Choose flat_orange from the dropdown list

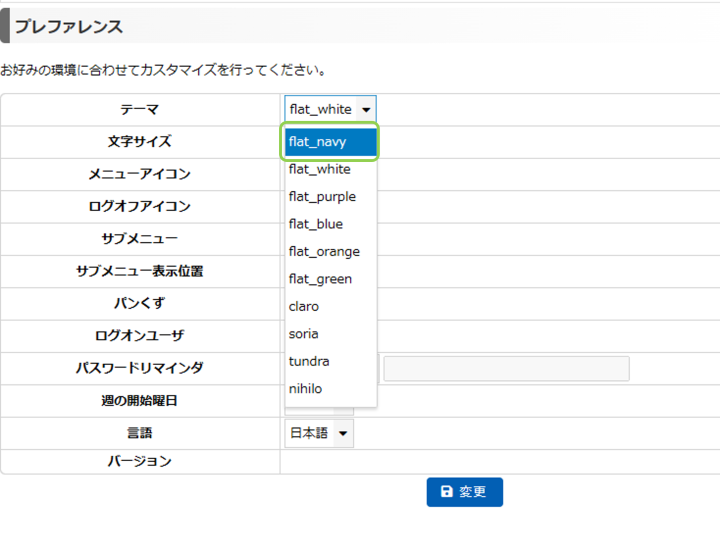click(330, 252)
